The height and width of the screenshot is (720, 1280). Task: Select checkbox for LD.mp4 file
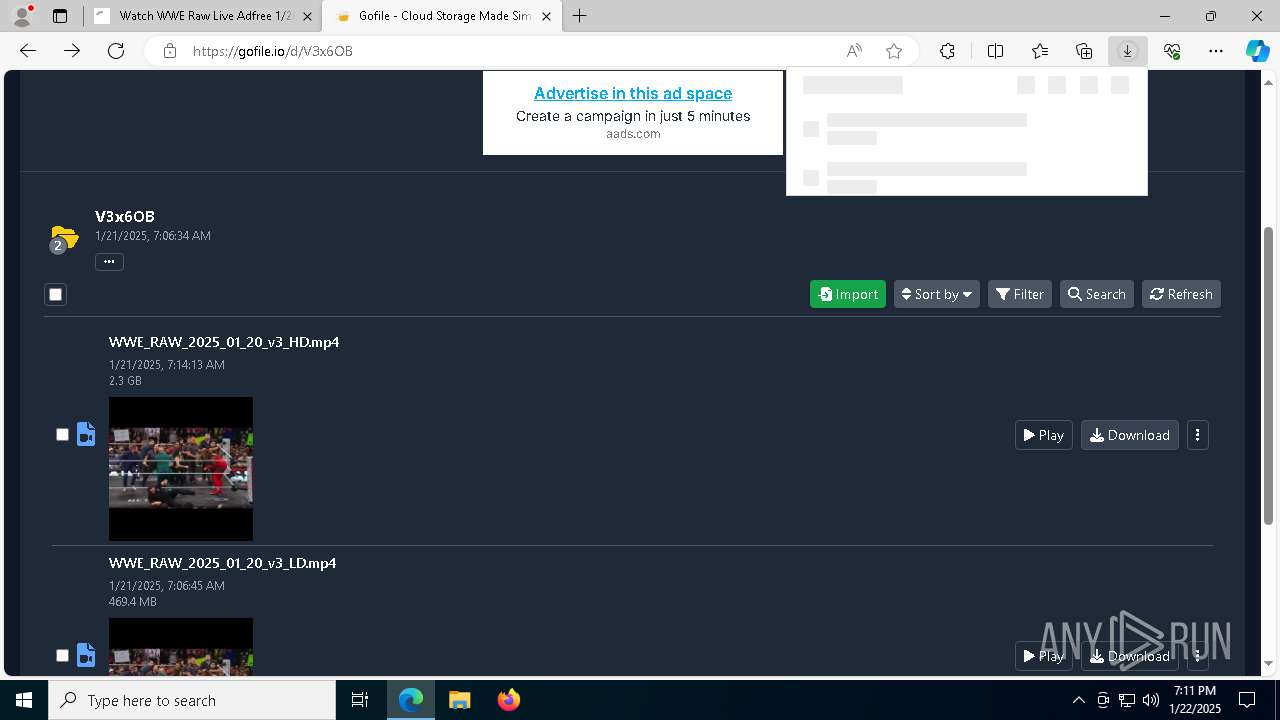click(62, 655)
